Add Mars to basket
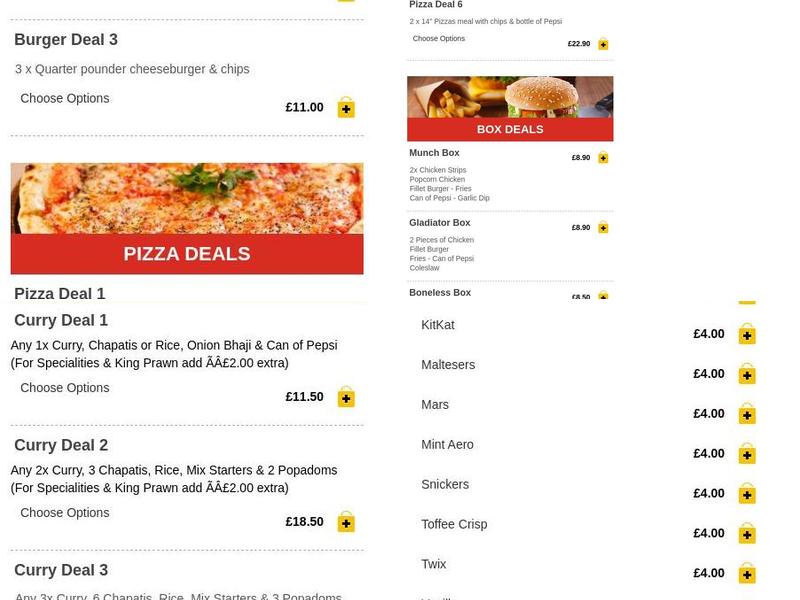The image size is (800, 600). coord(747,414)
